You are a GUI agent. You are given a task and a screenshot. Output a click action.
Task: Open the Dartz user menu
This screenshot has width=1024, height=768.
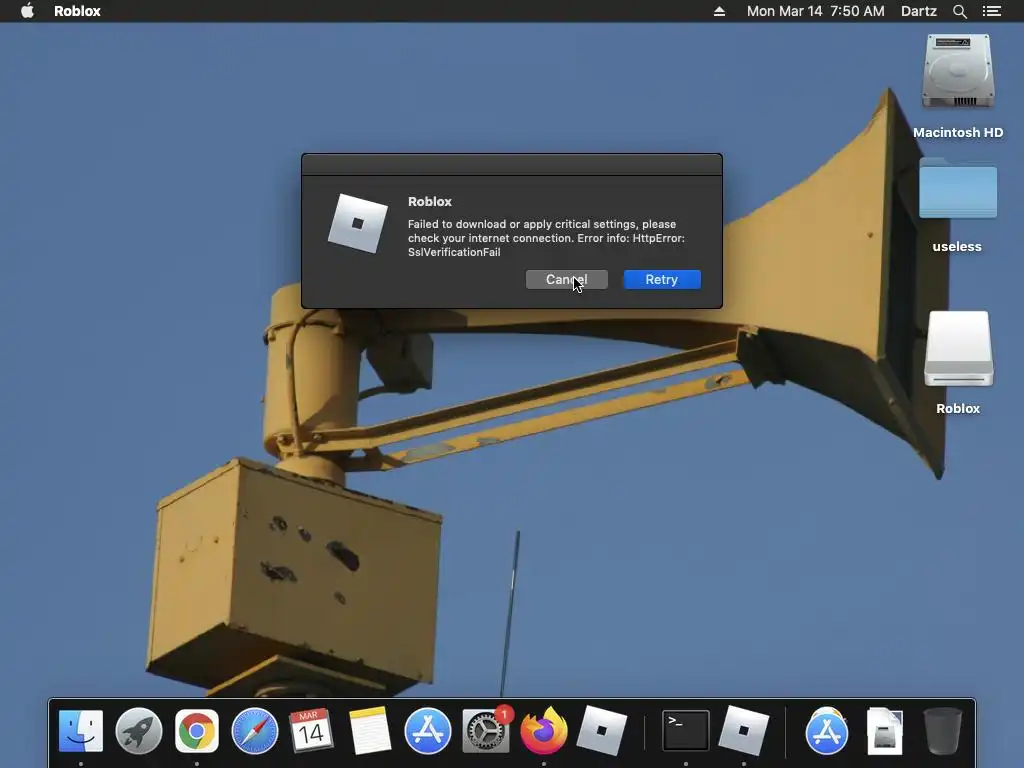[x=918, y=11]
